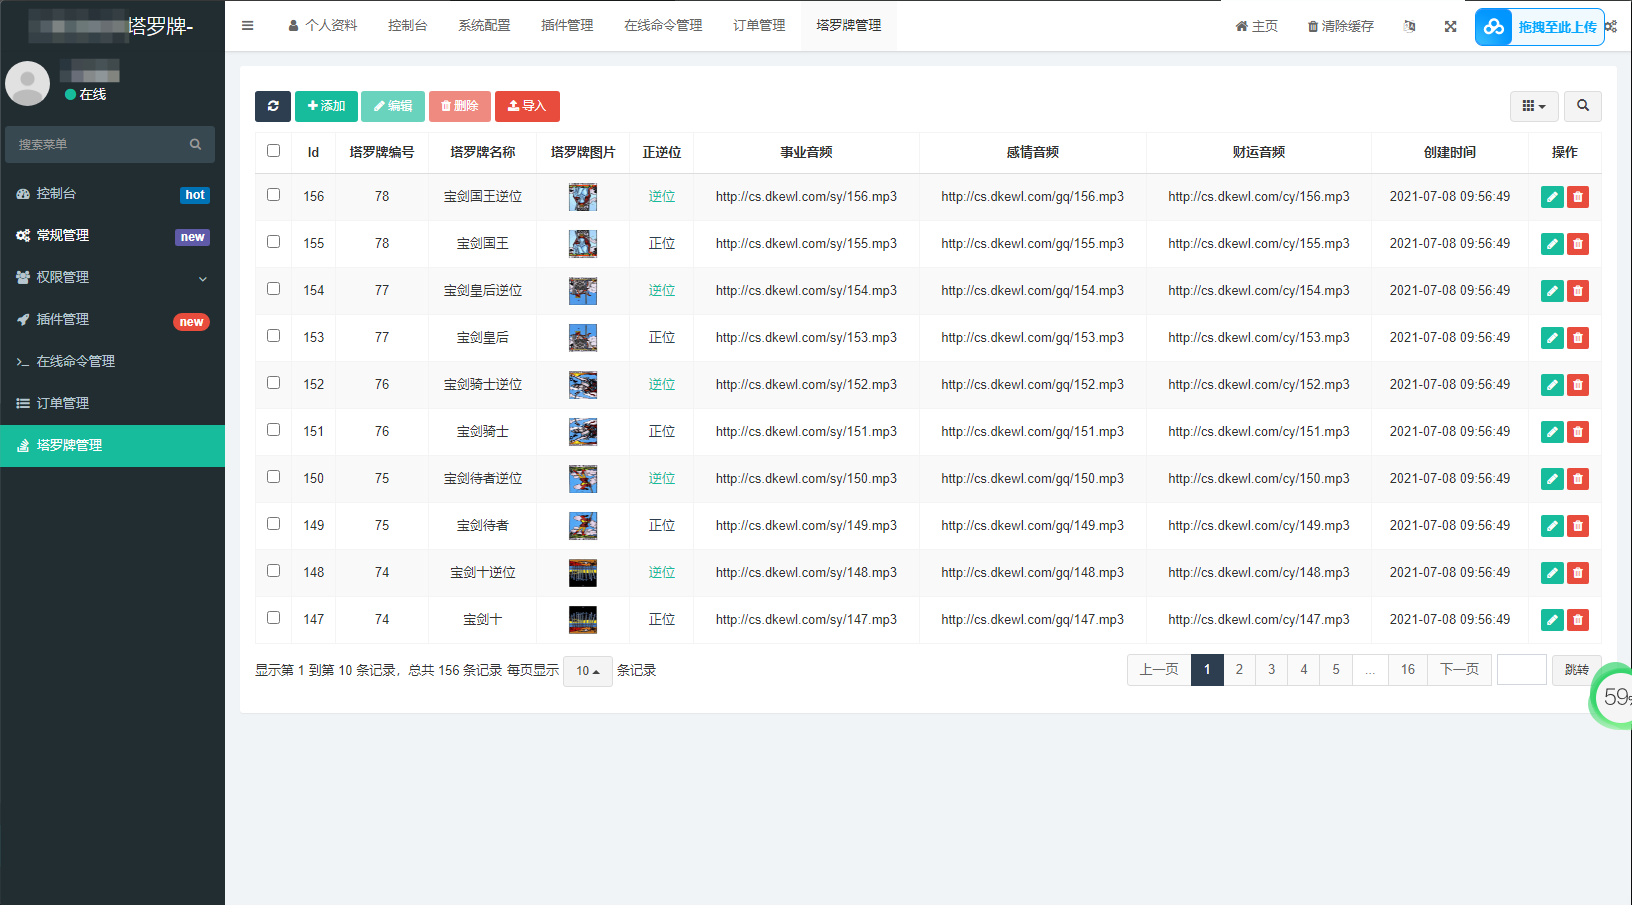Check the select-all checkbox in table header

click(x=273, y=151)
